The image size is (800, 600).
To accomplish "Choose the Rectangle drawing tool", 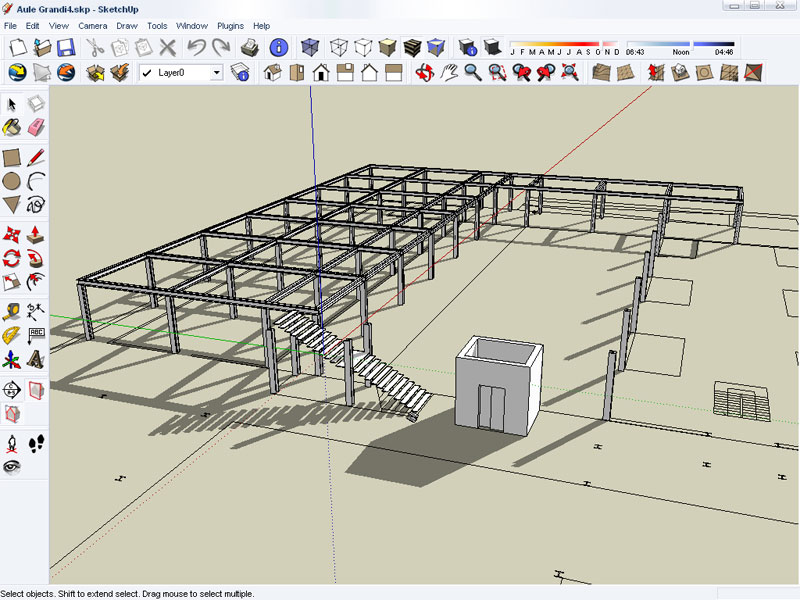I will click(x=12, y=157).
